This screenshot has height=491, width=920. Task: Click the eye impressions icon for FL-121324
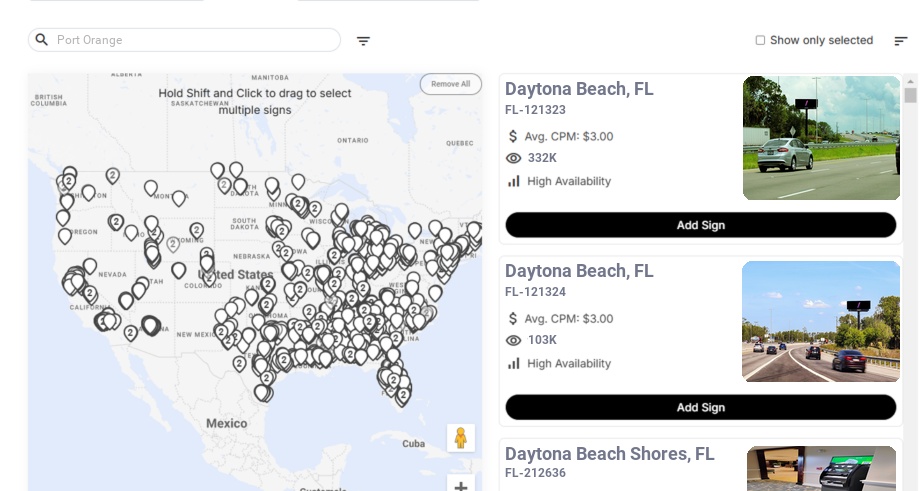[x=514, y=340]
